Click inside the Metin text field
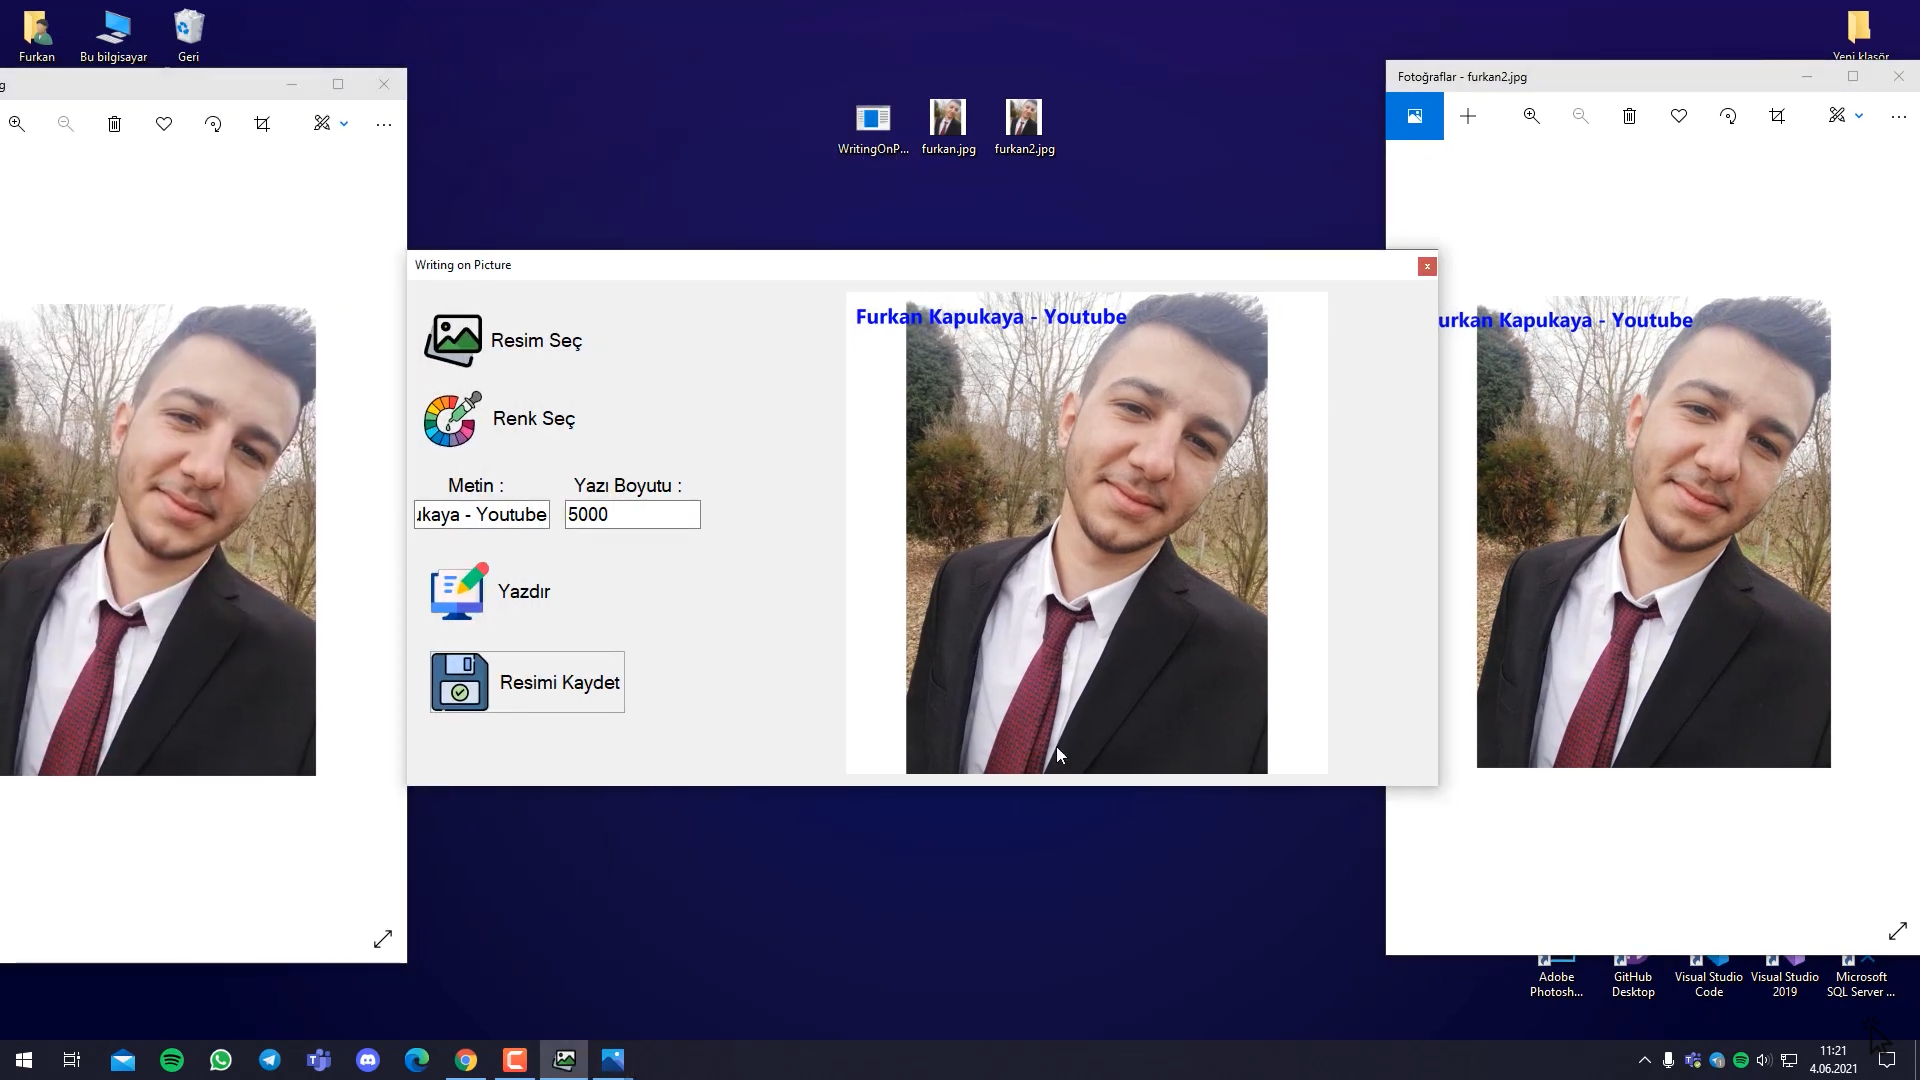 click(482, 515)
